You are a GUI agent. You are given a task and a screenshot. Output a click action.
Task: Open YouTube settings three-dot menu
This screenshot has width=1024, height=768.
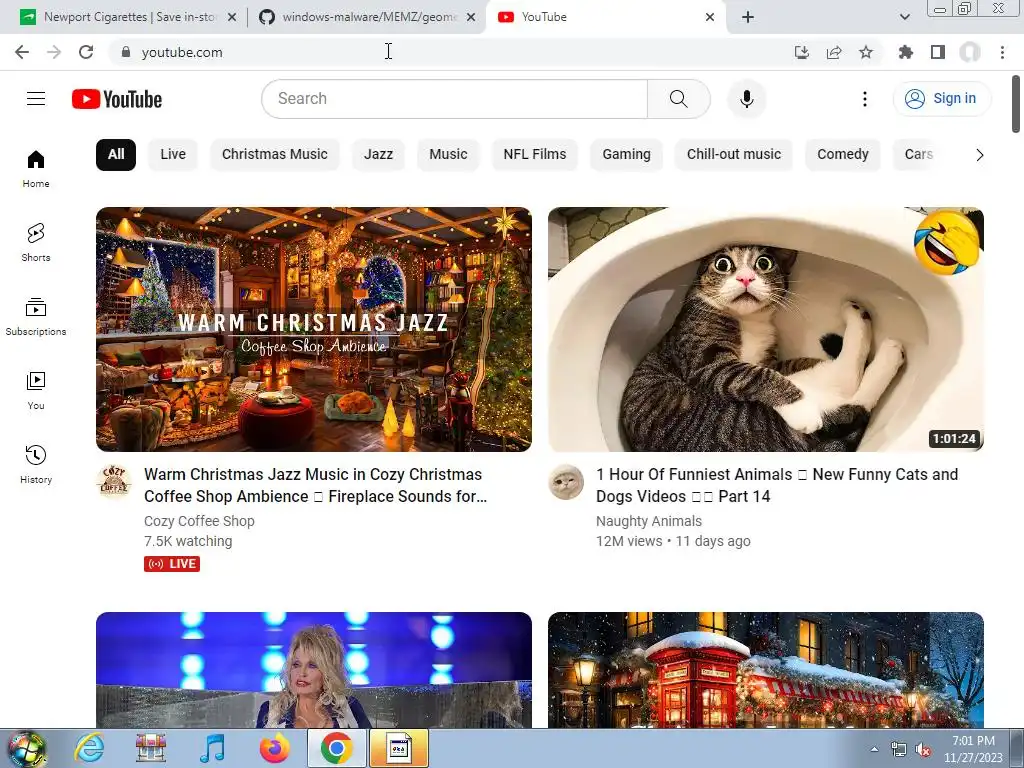tap(865, 99)
